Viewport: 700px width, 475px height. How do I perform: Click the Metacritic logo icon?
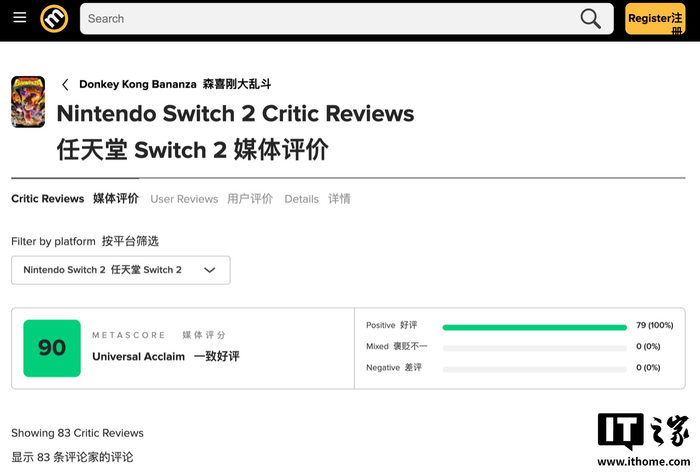[x=54, y=18]
